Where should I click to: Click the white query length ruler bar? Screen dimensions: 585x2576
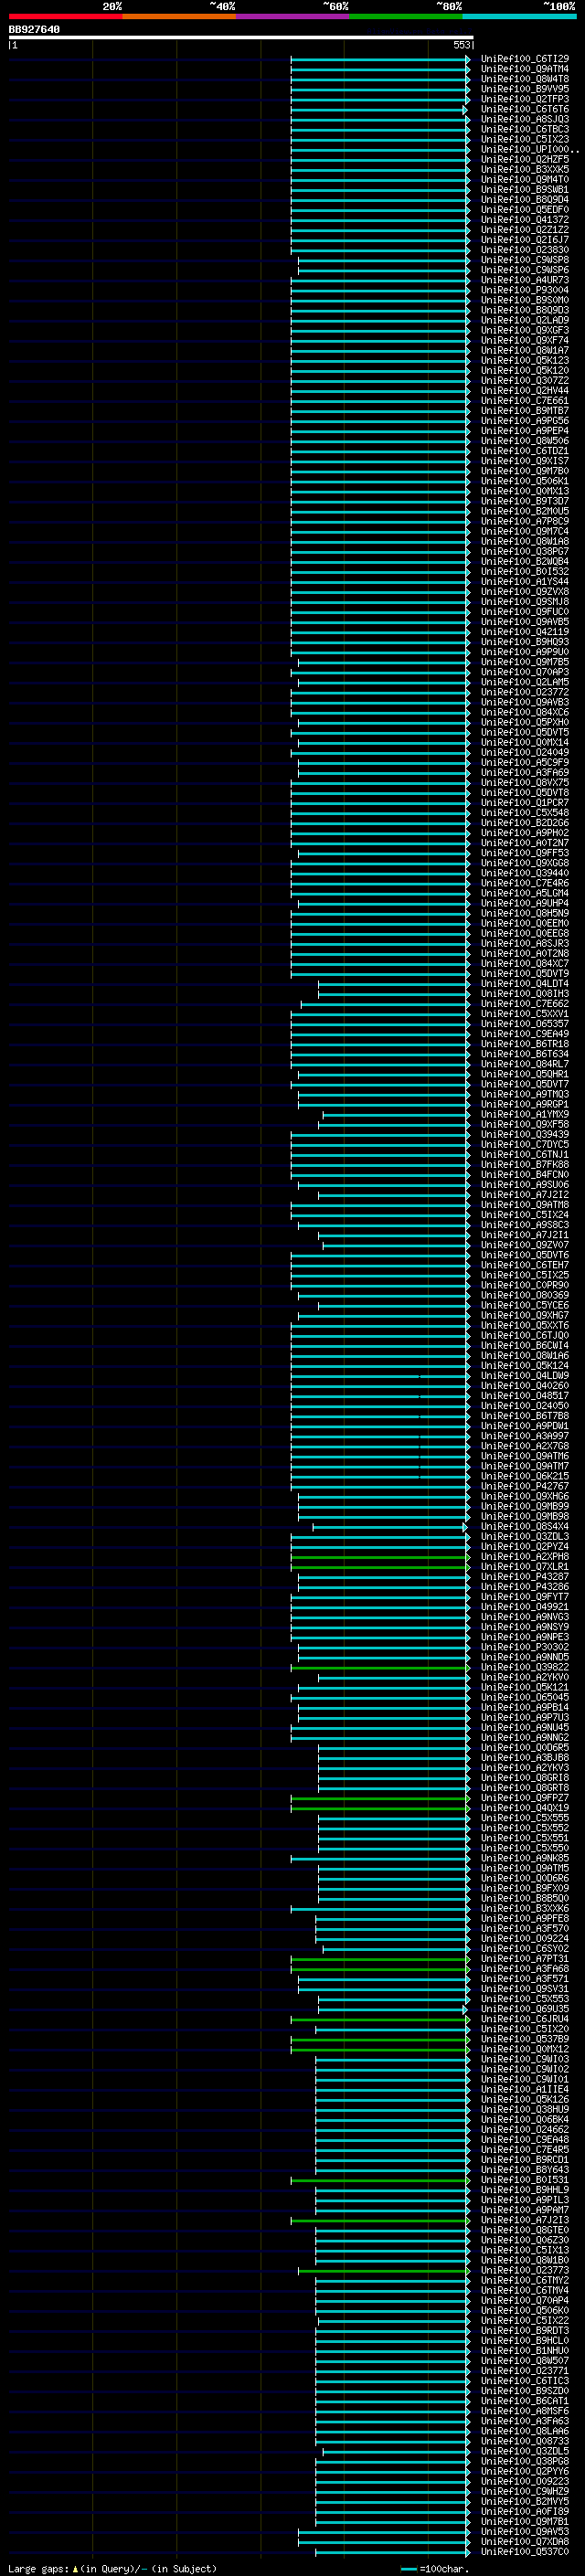[x=241, y=38]
